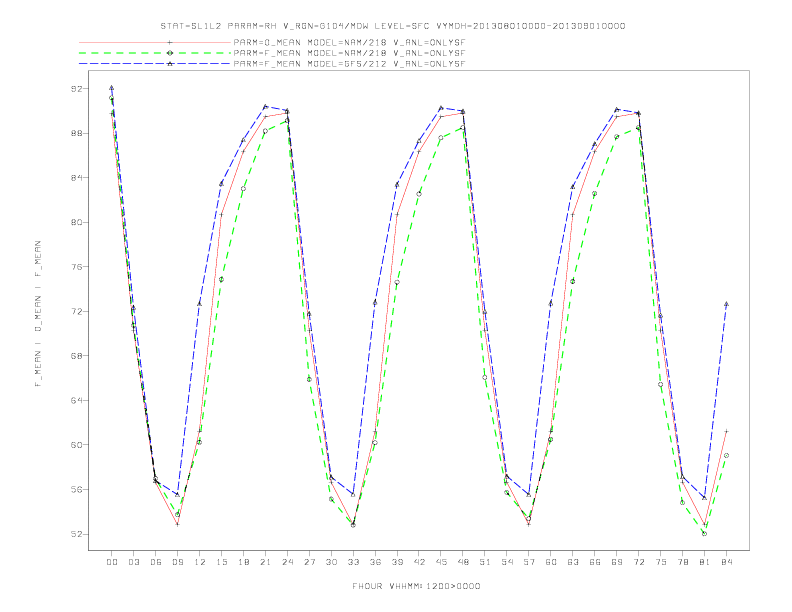
Task: Click x-axis tick label 00
Action: (x=112, y=562)
